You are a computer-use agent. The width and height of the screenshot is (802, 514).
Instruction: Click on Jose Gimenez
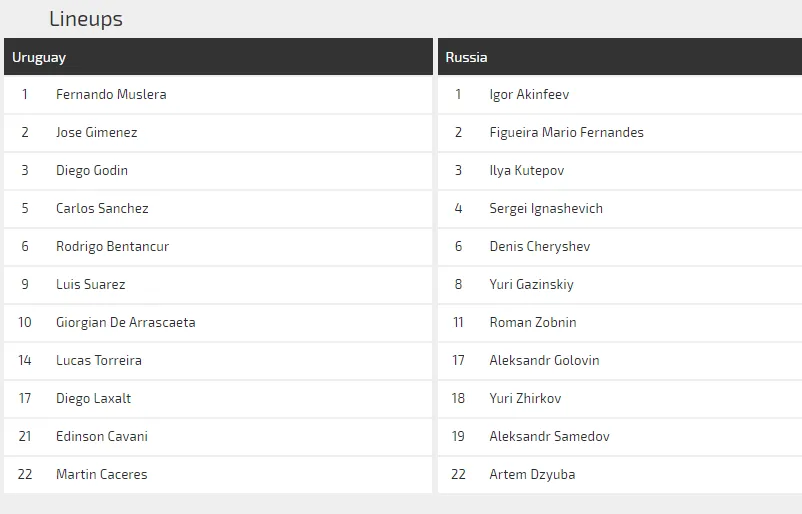(x=97, y=132)
